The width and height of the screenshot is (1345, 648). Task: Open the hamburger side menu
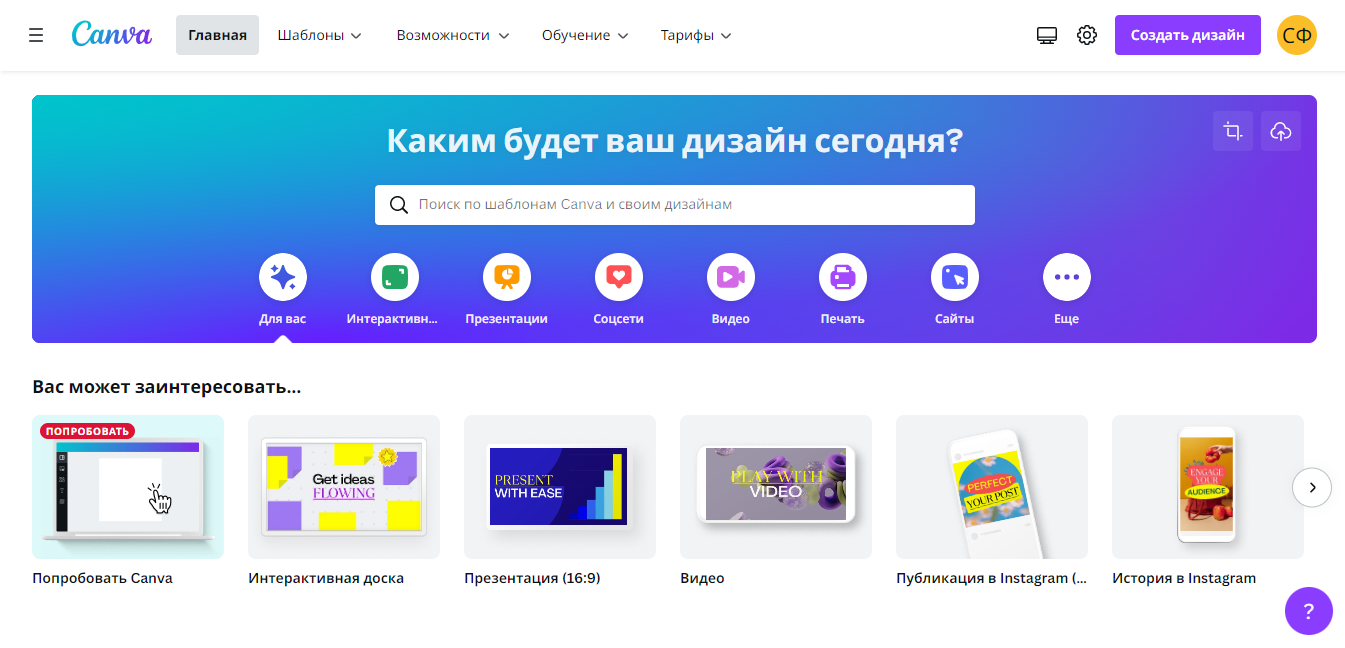pyautogui.click(x=36, y=35)
